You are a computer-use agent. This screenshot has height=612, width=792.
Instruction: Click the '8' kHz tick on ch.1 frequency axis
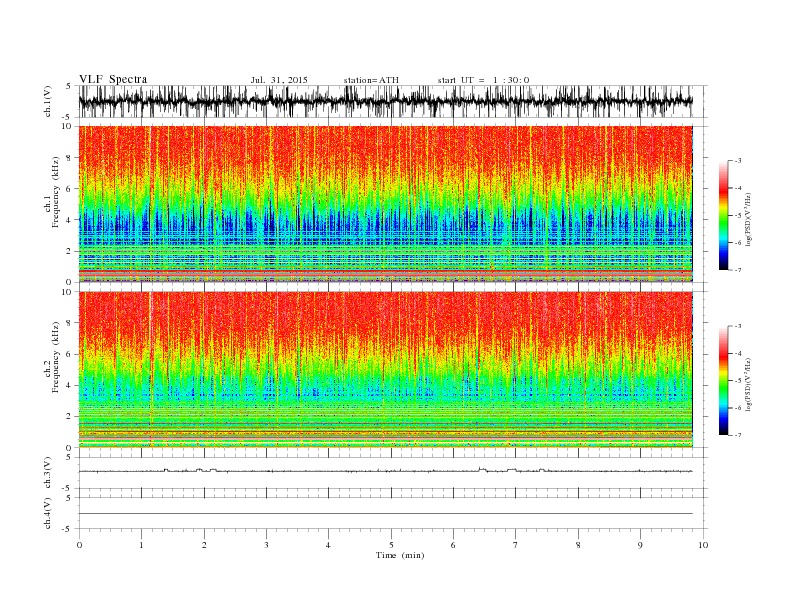coord(70,158)
